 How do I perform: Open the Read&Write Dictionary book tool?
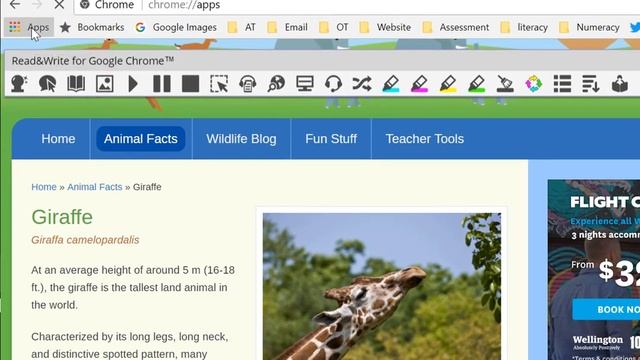point(76,84)
